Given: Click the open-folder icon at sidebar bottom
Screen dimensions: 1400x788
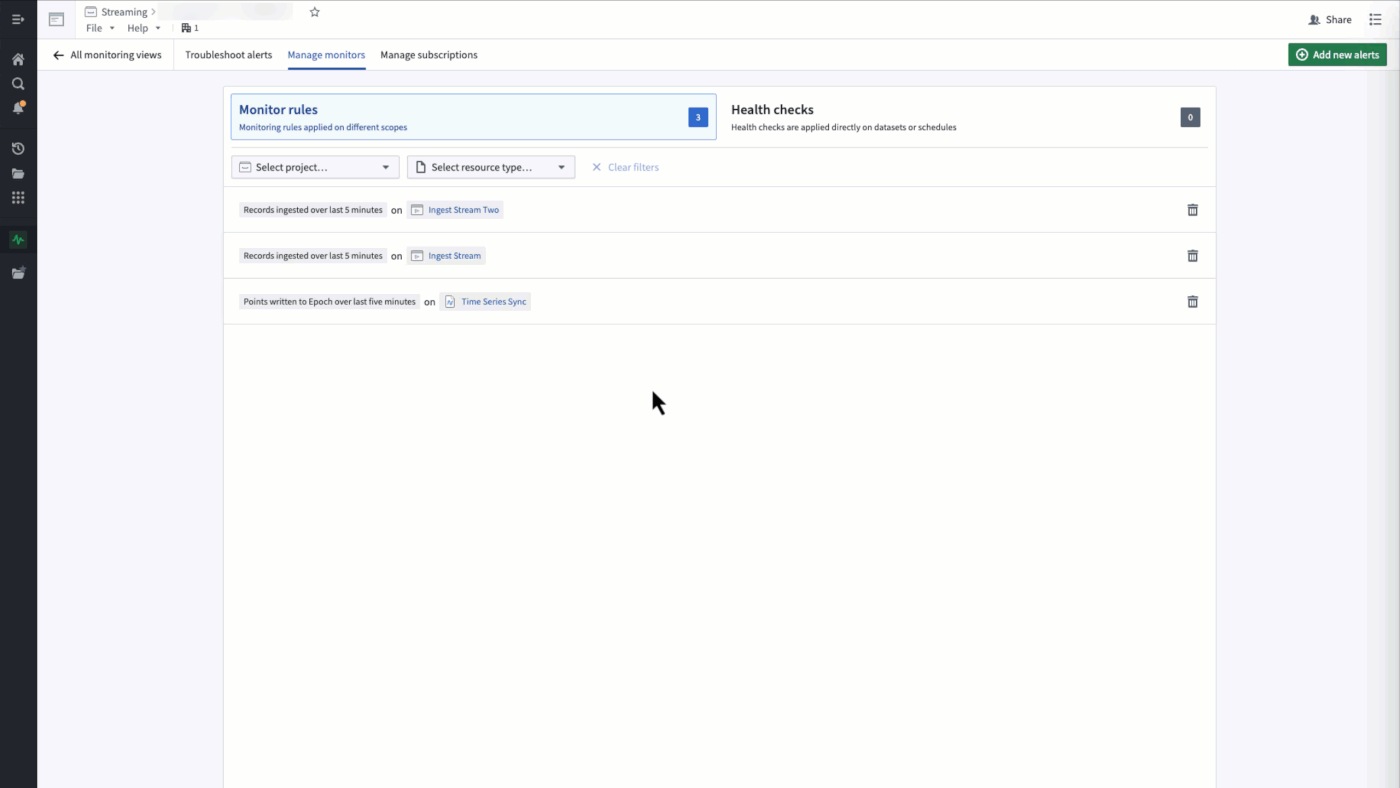Looking at the screenshot, I should [x=18, y=273].
